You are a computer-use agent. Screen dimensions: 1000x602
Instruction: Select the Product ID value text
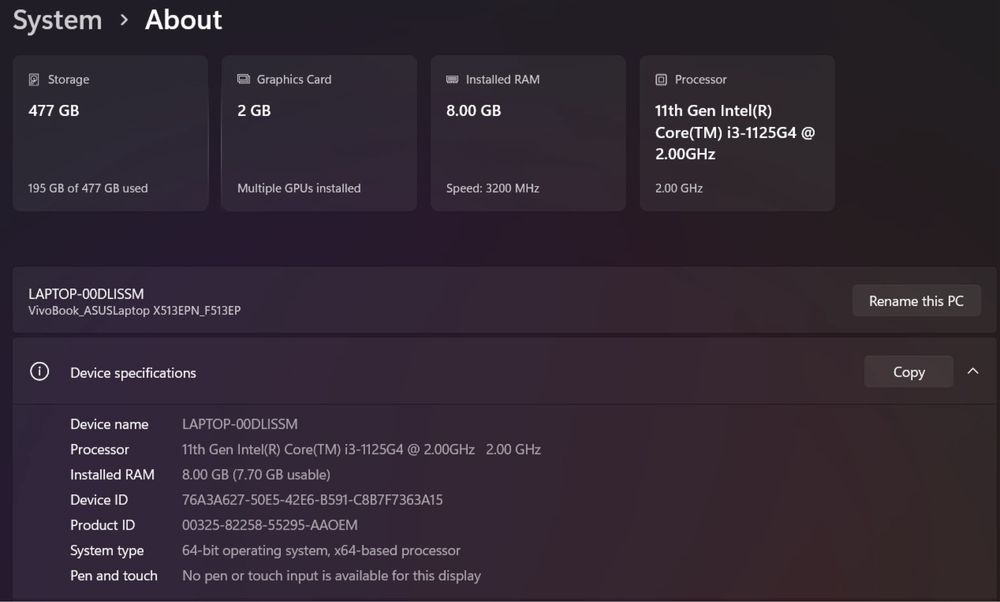(269, 525)
